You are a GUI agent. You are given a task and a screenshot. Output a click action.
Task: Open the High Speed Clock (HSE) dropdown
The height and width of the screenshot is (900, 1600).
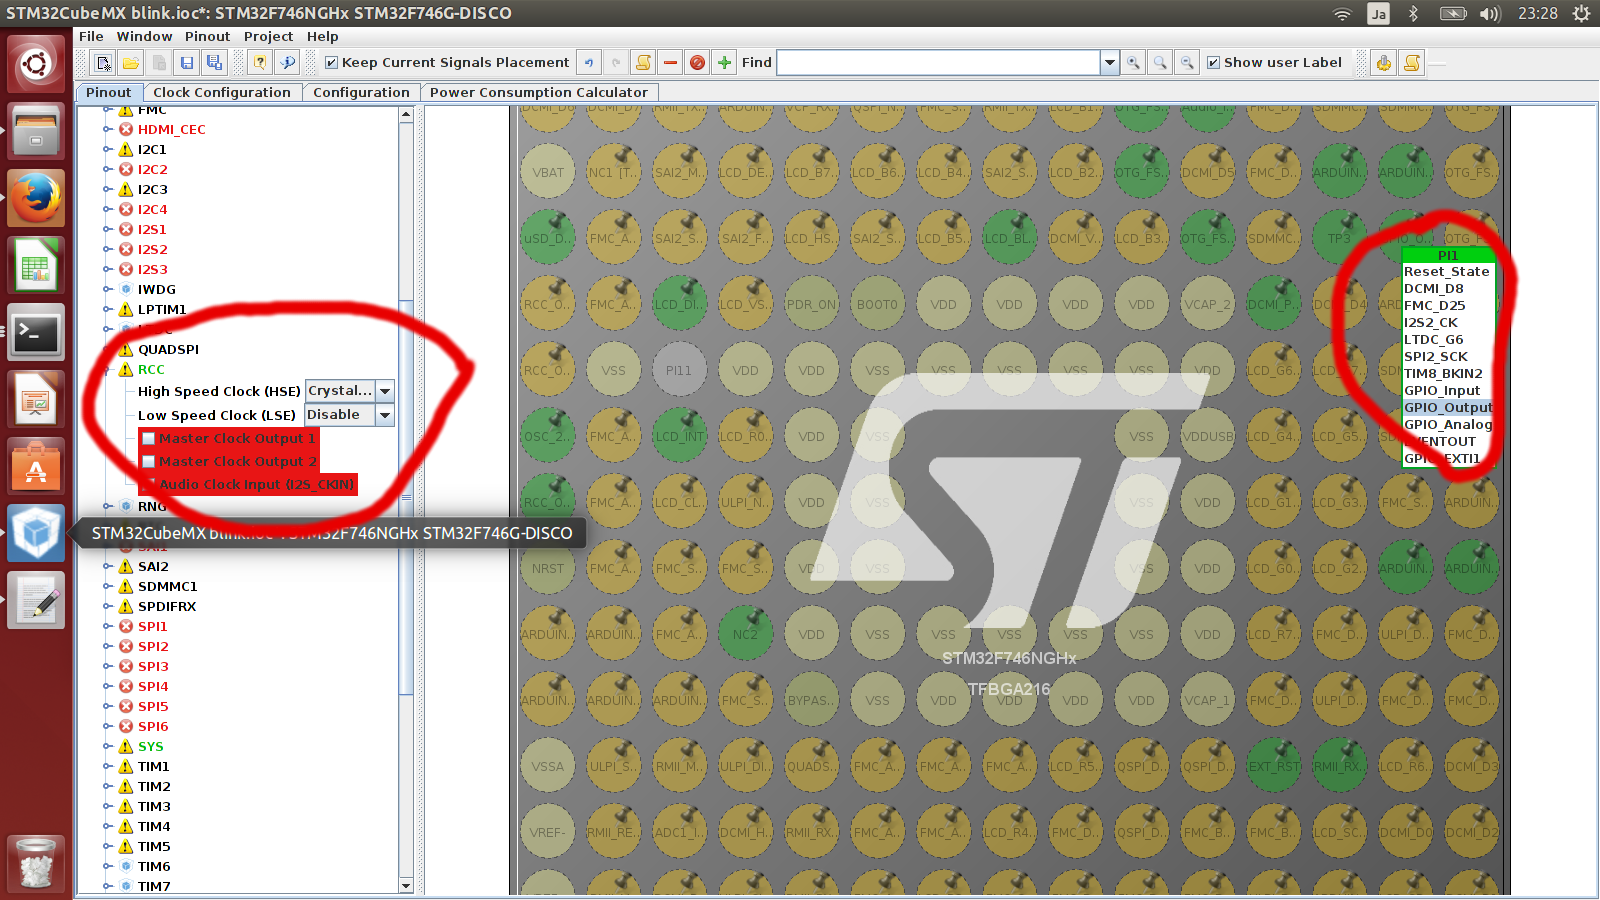[x=385, y=391]
